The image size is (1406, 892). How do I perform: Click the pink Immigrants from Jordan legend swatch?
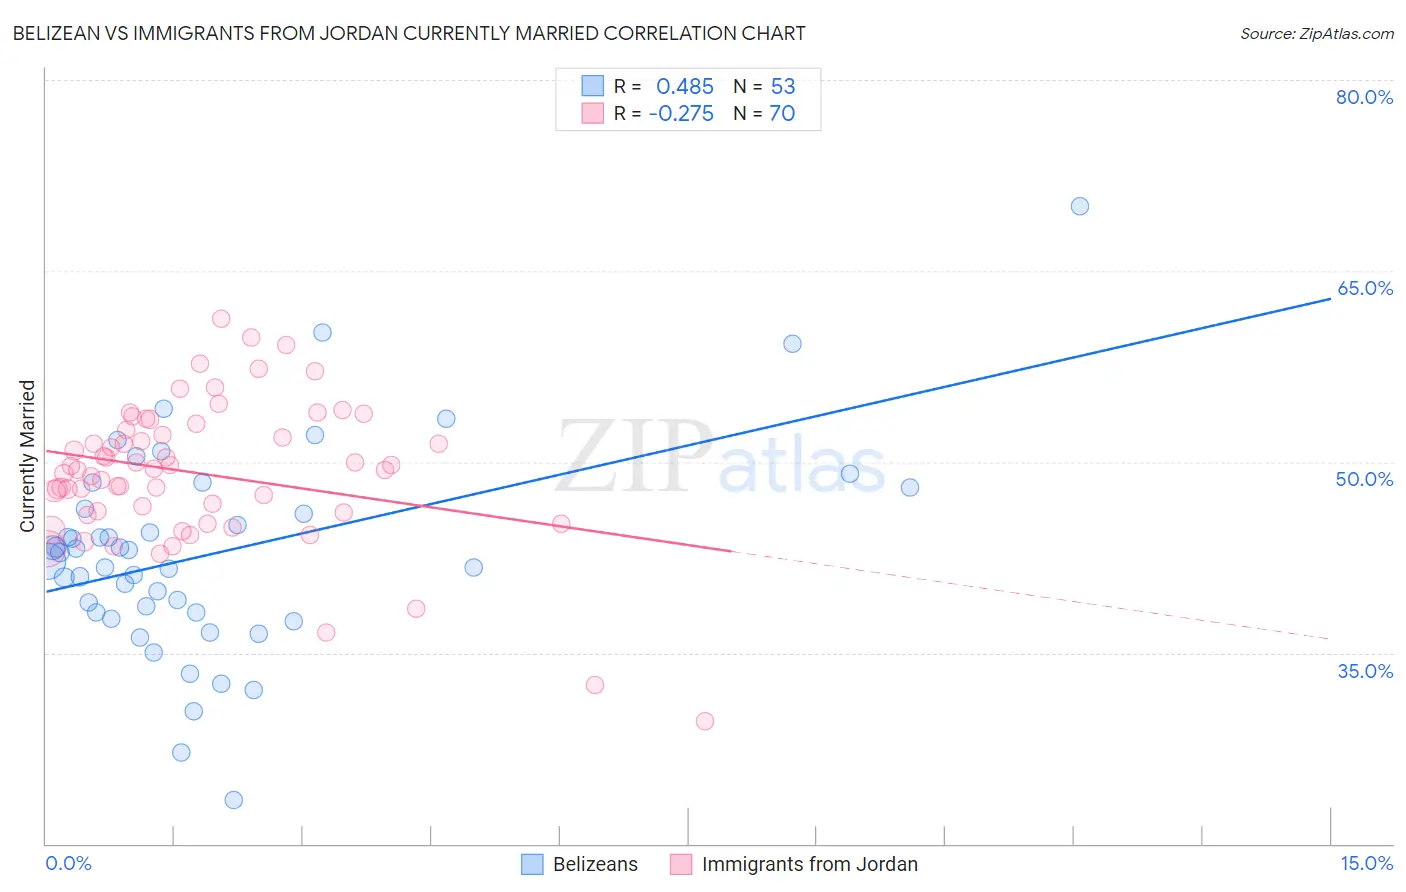coord(681,864)
